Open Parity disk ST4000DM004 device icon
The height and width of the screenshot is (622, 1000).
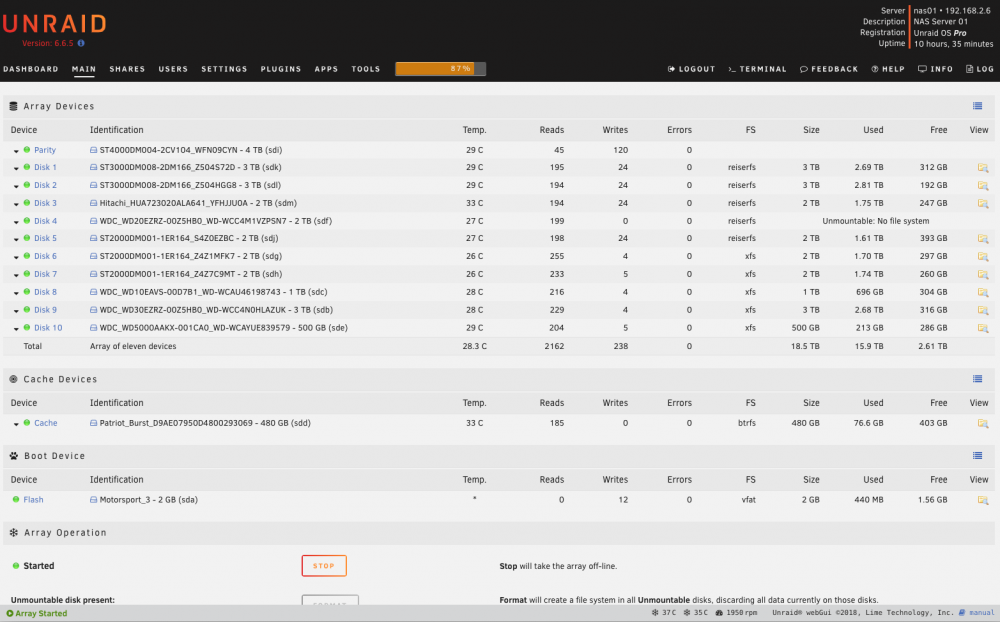(93, 150)
